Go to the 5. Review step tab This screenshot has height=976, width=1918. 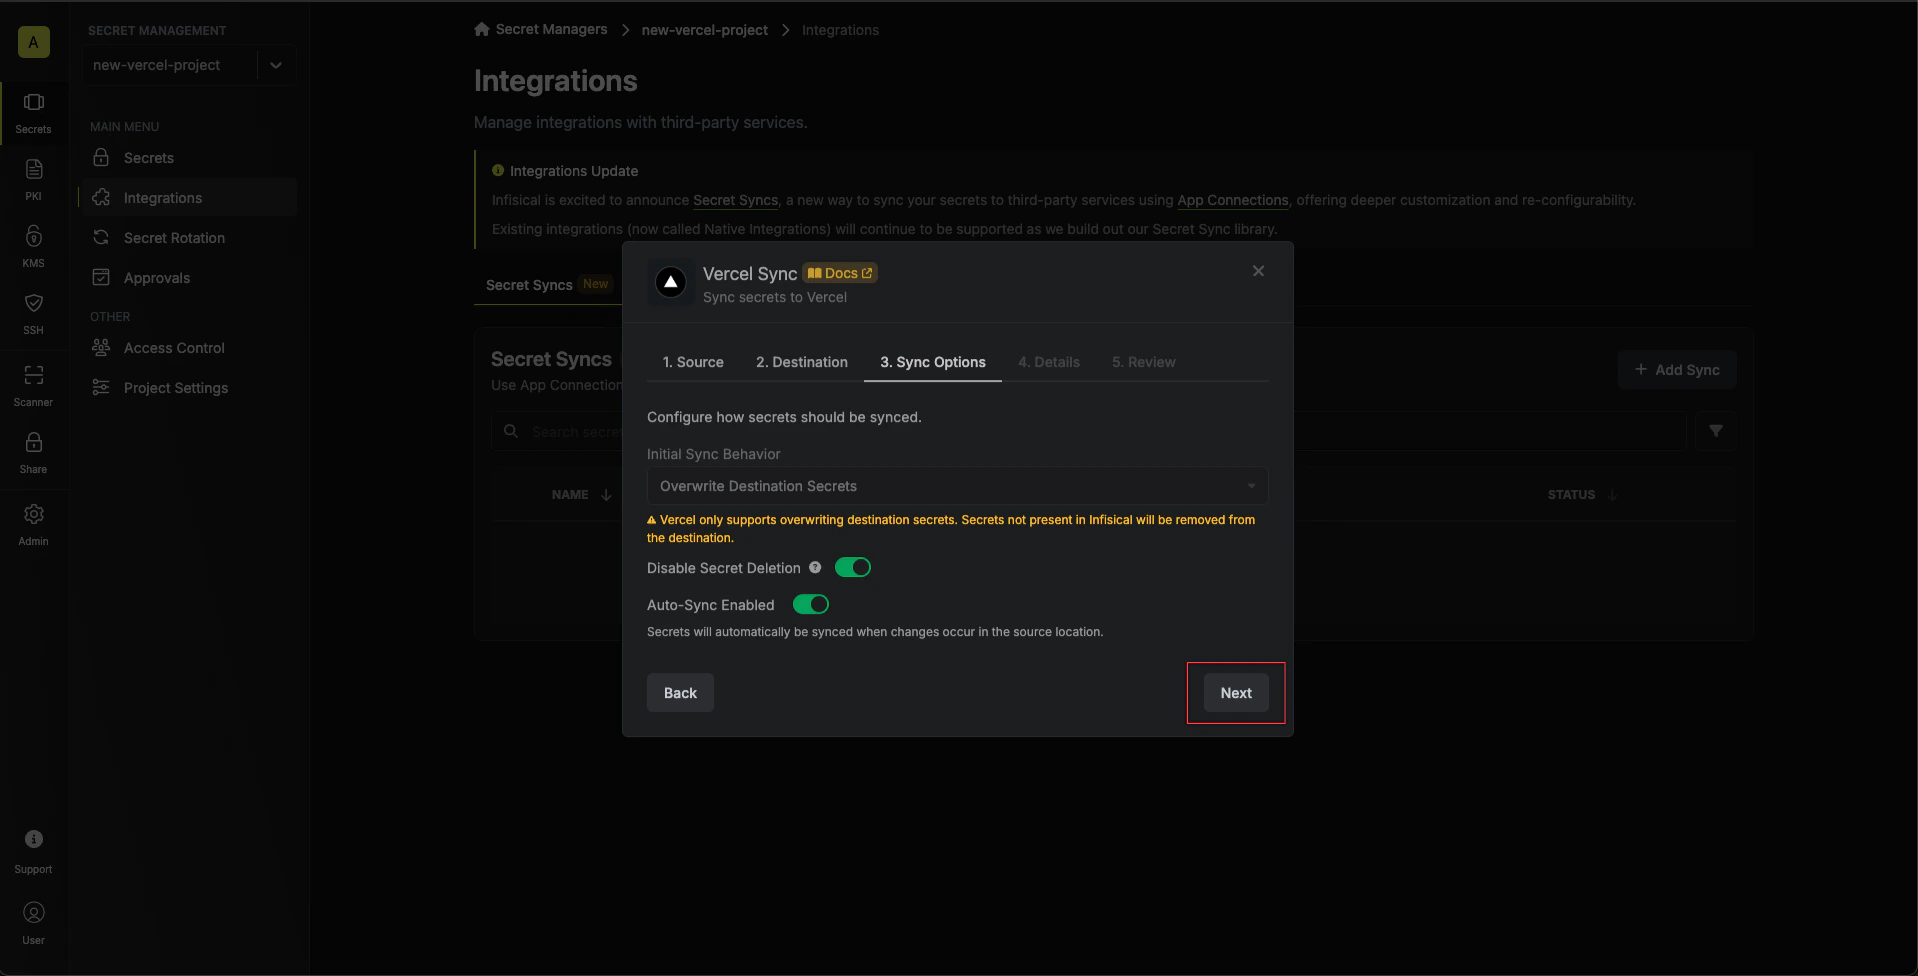1144,362
